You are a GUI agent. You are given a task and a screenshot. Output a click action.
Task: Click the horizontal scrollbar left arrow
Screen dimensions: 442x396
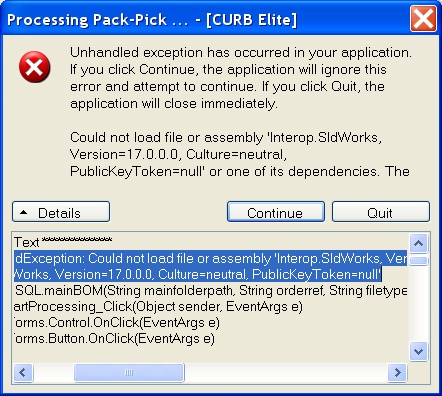[x=23, y=372]
